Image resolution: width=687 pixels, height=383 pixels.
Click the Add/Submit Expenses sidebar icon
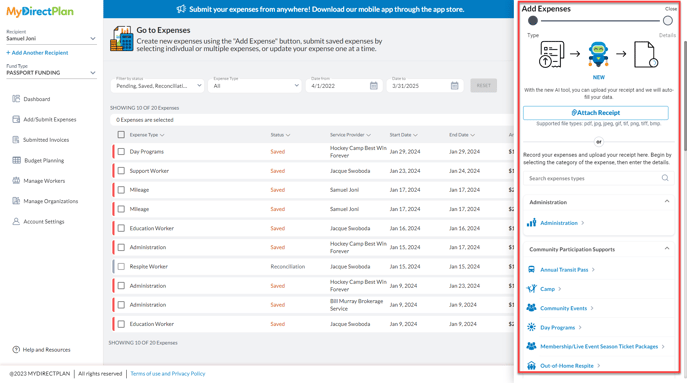coord(16,119)
